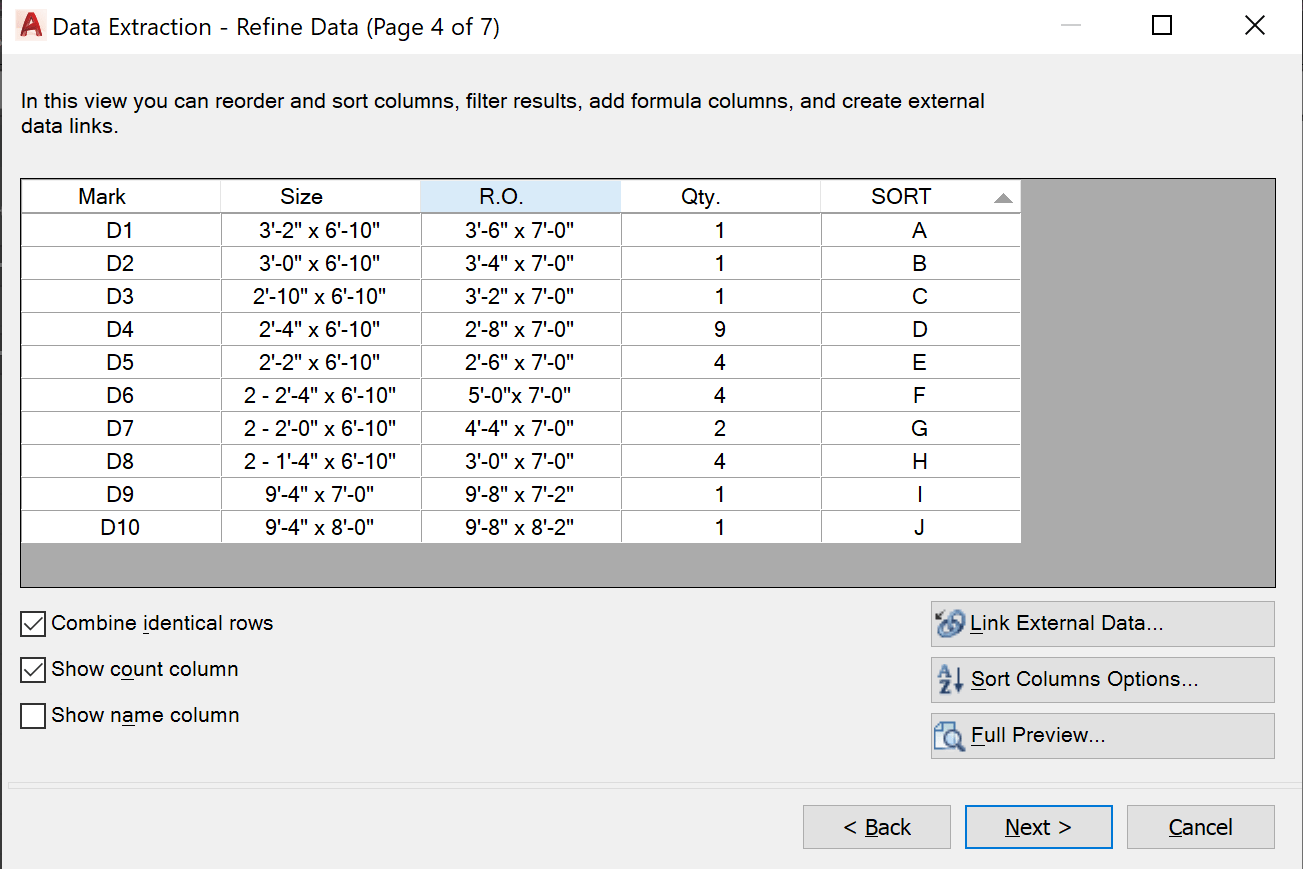Select the R.O. column header
This screenshot has height=869, width=1303.
(x=520, y=196)
